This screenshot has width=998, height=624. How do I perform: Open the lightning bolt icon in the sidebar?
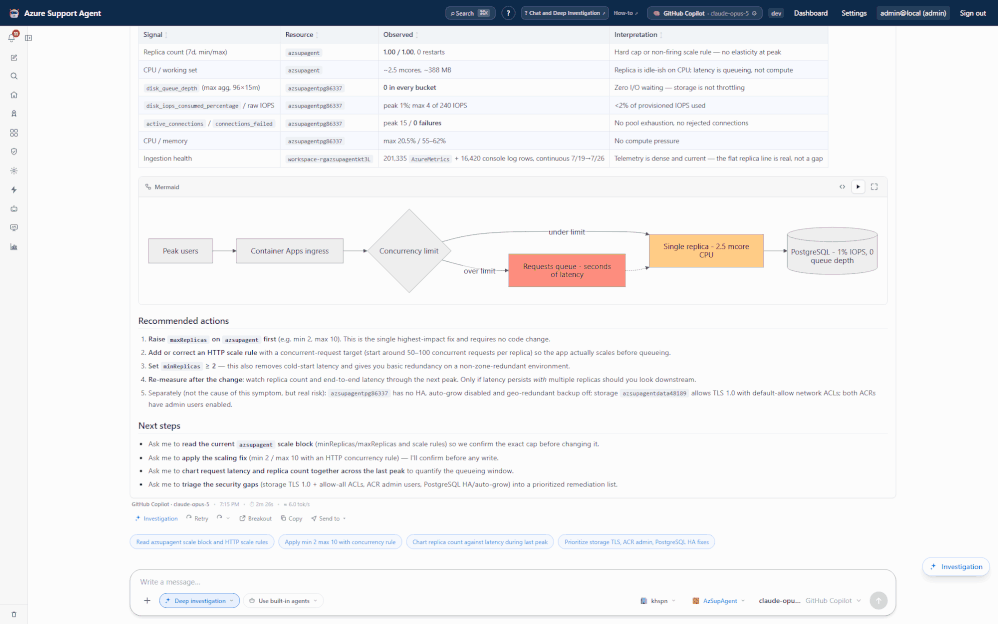[14, 190]
